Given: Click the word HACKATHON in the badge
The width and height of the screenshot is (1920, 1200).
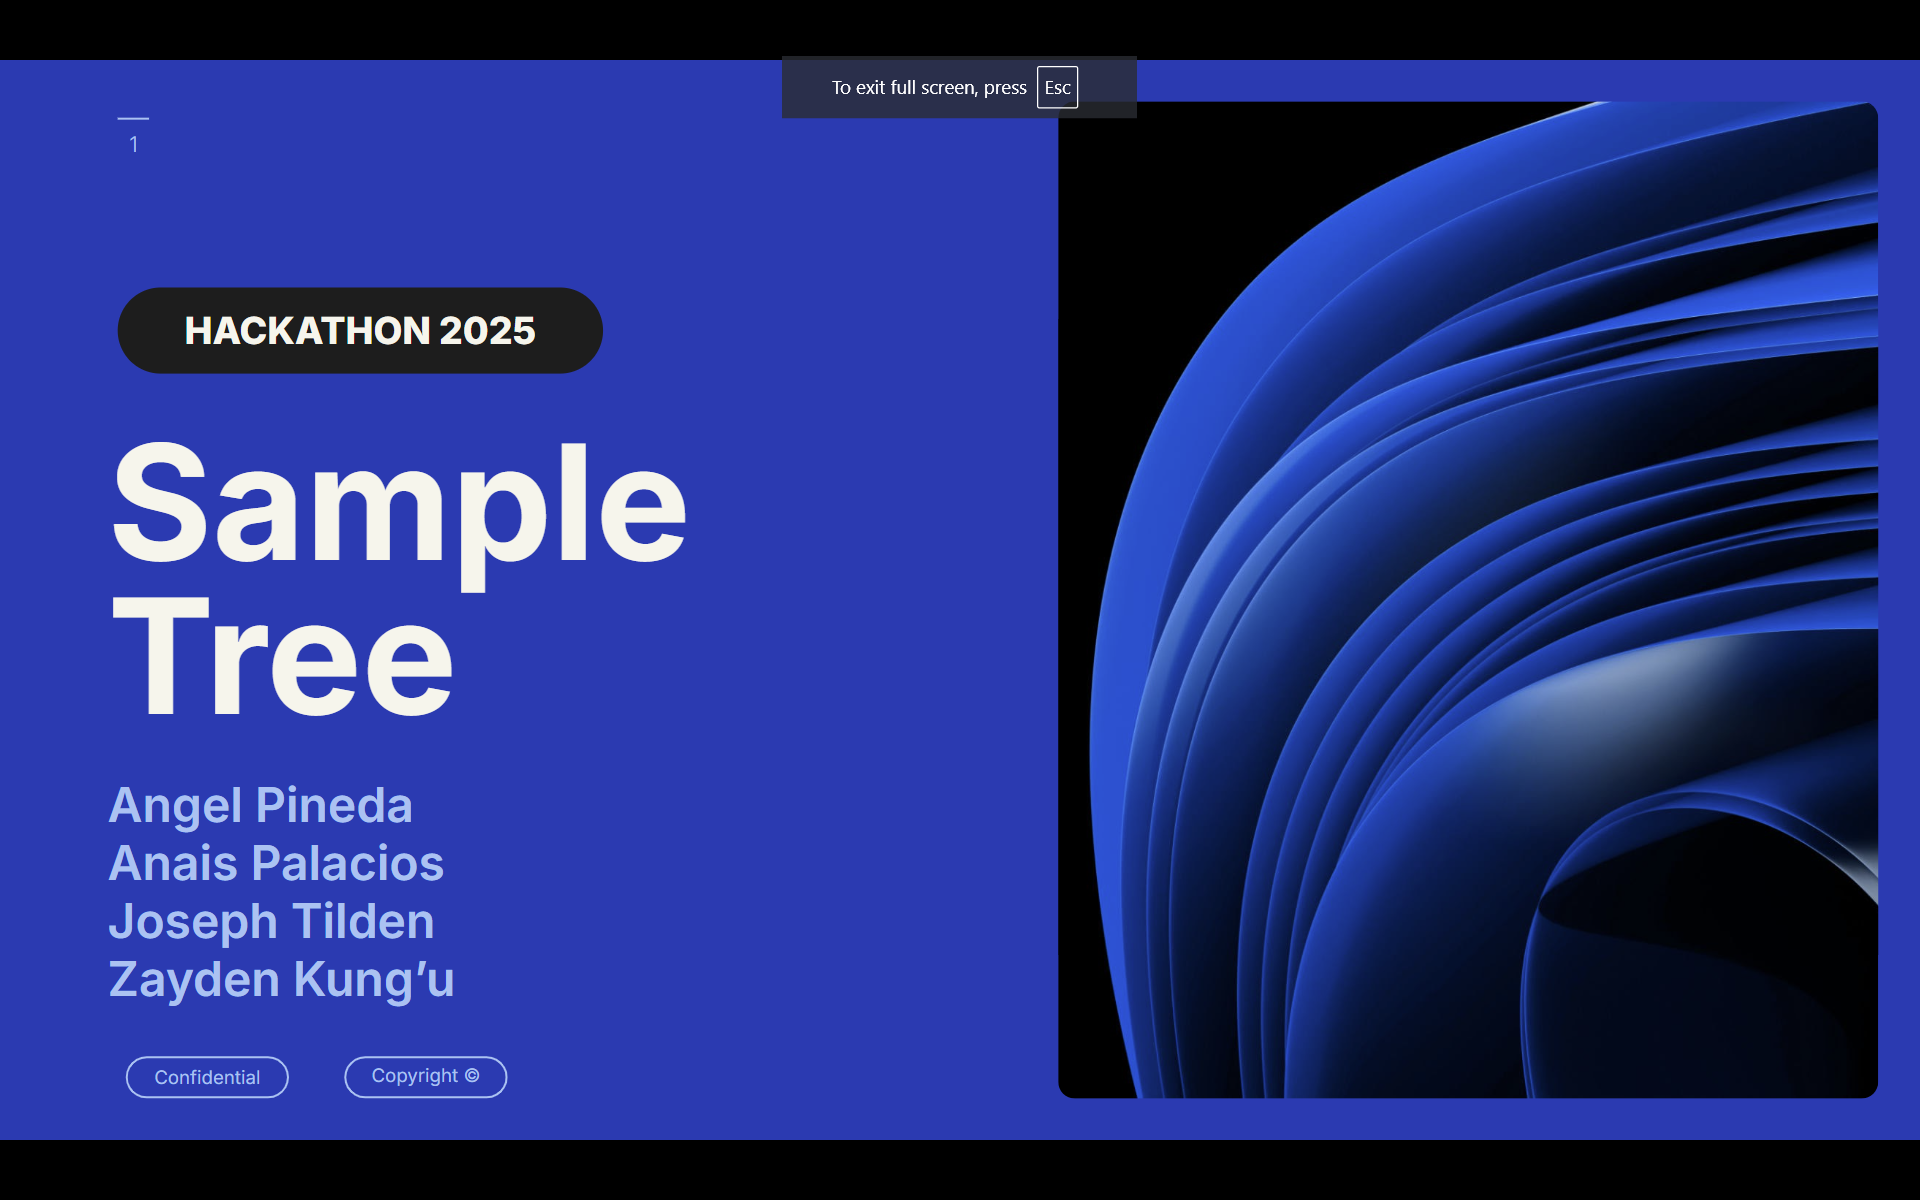Looking at the screenshot, I should [307, 331].
